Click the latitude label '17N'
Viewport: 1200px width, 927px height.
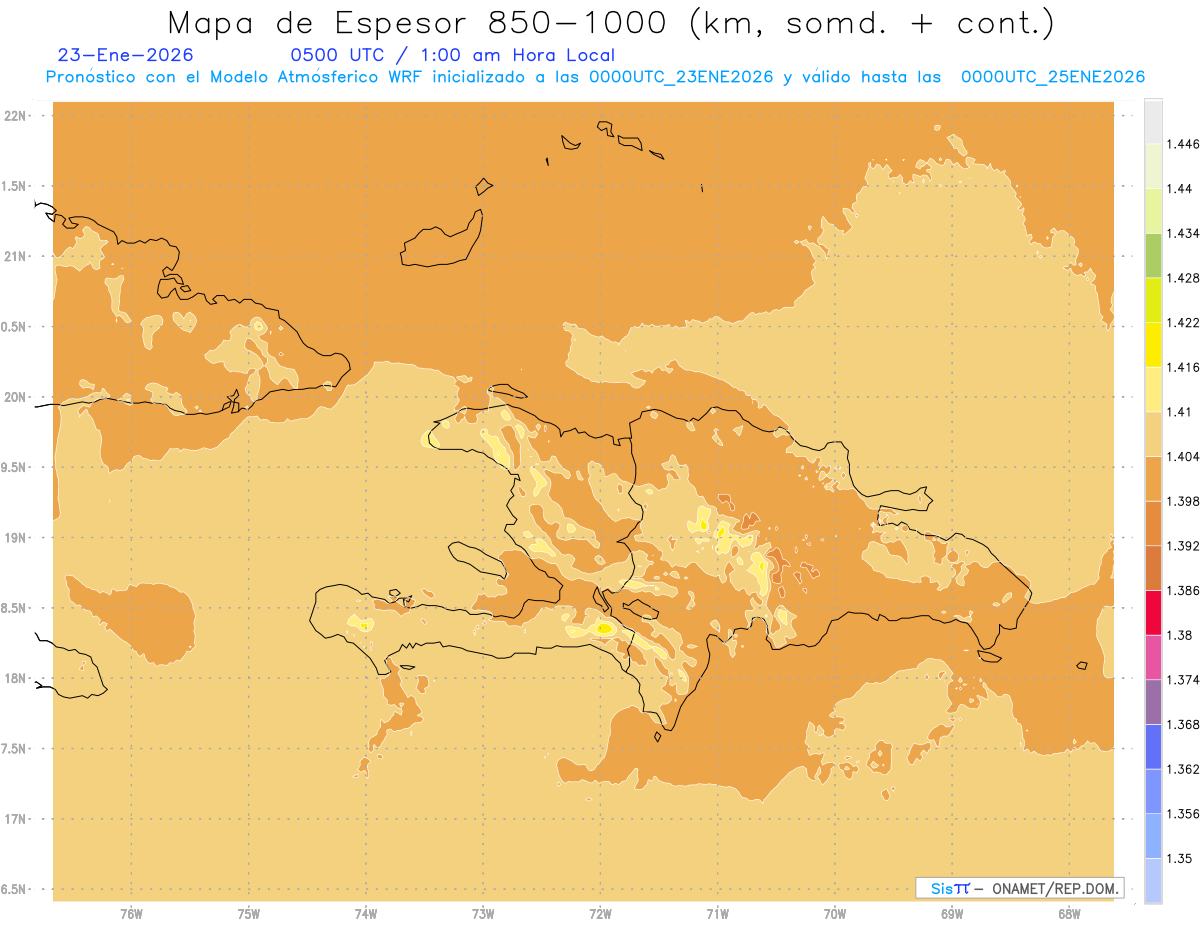point(15,819)
